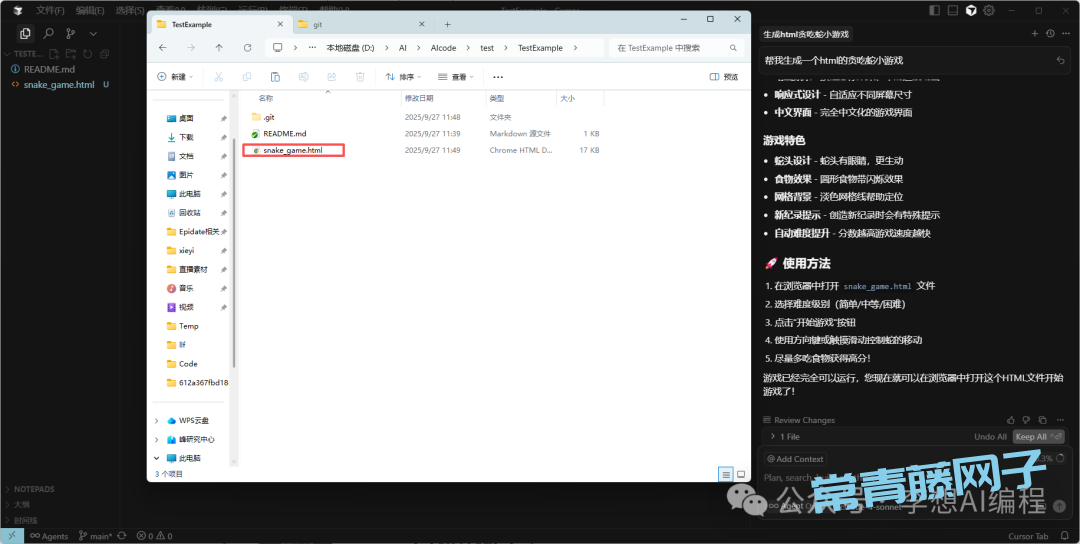Click the Cursor settings gear icon

click(x=988, y=10)
